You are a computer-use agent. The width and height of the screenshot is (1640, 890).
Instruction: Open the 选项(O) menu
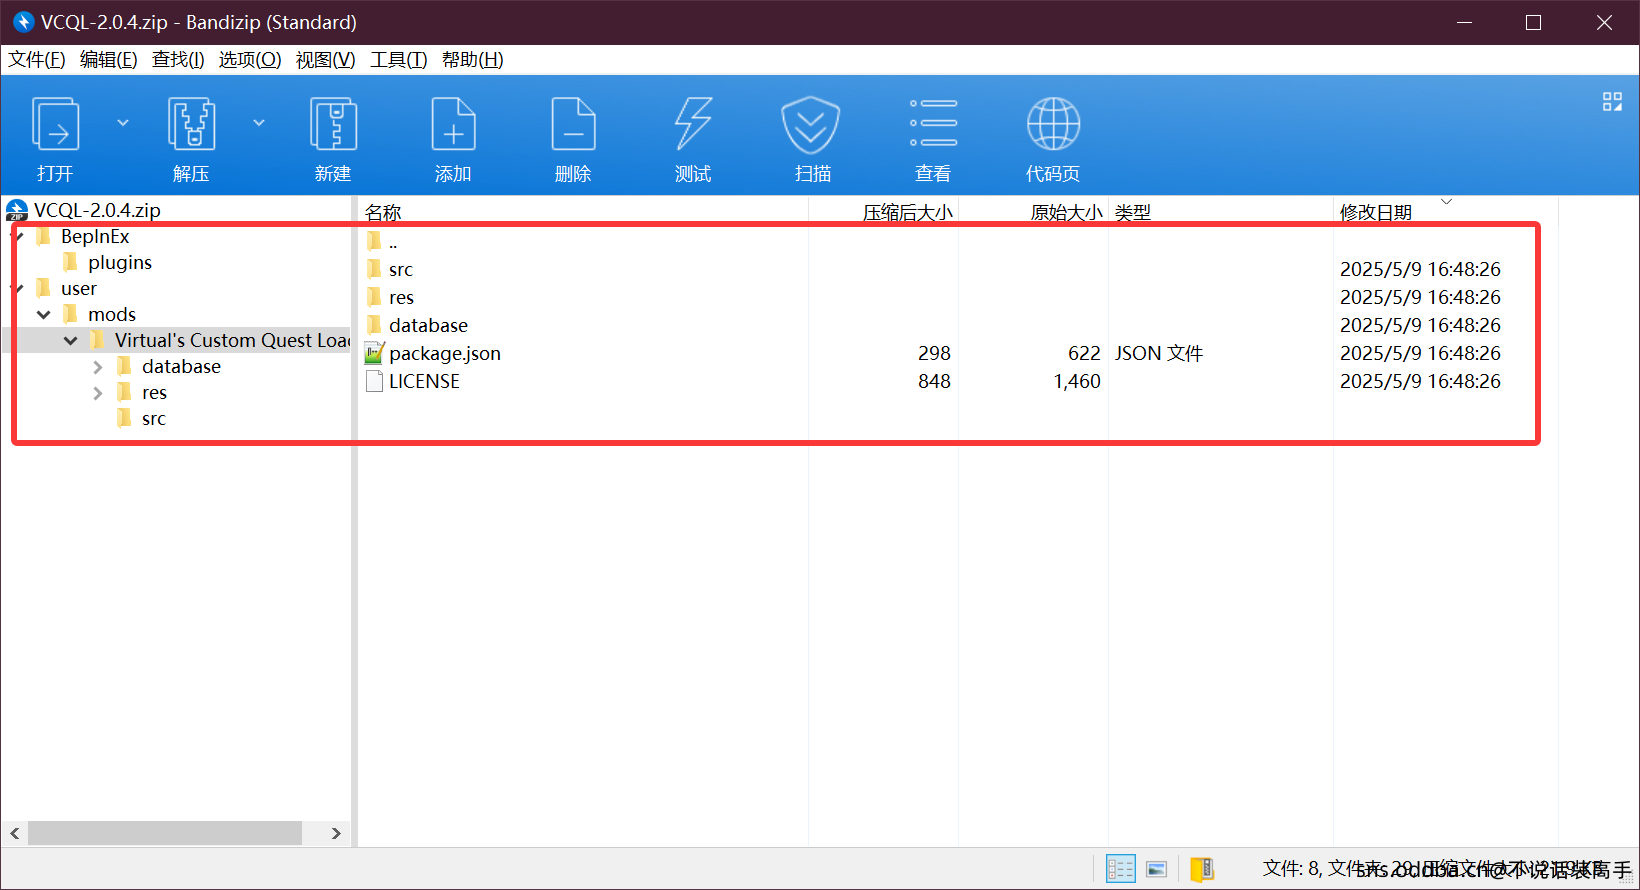tap(250, 60)
